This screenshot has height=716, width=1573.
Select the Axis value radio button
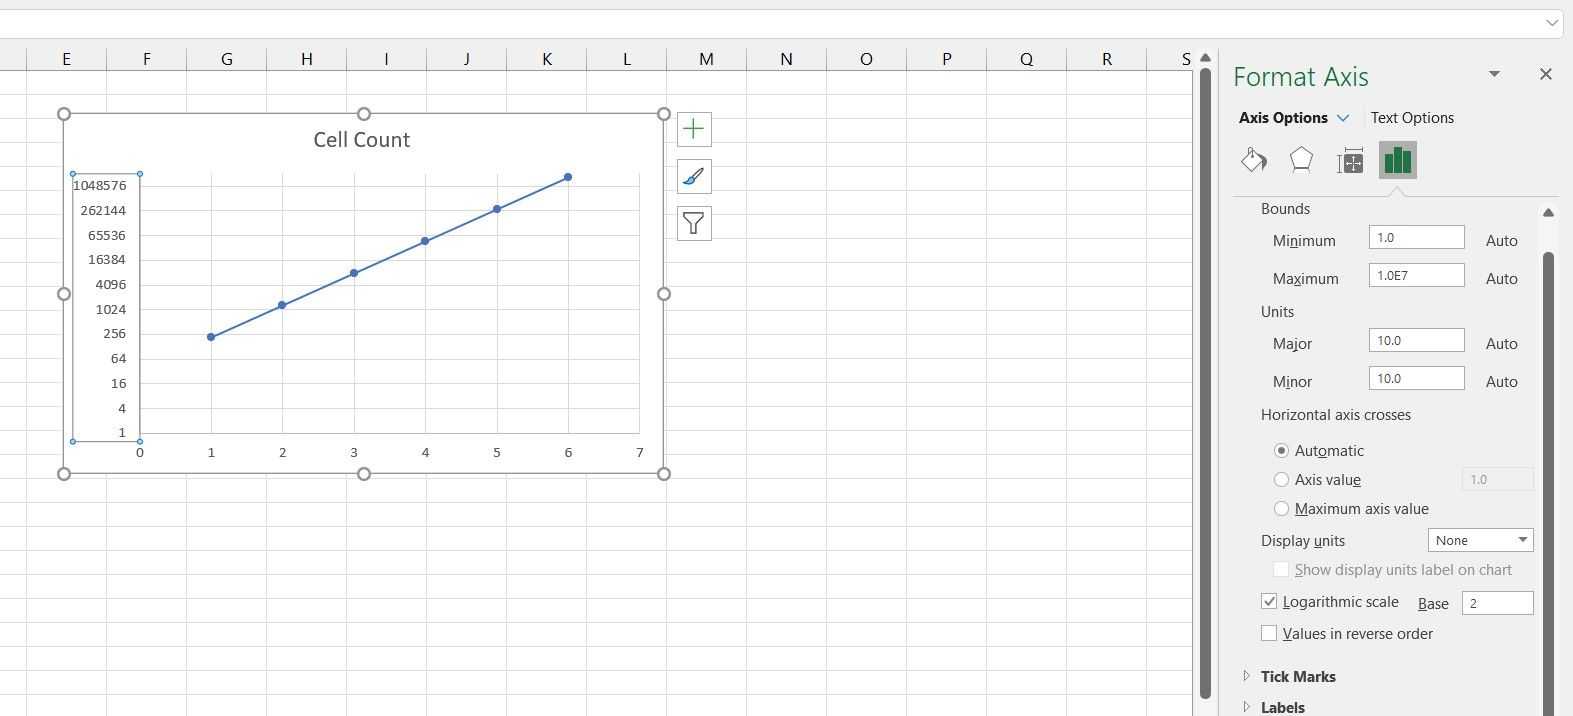pos(1281,480)
